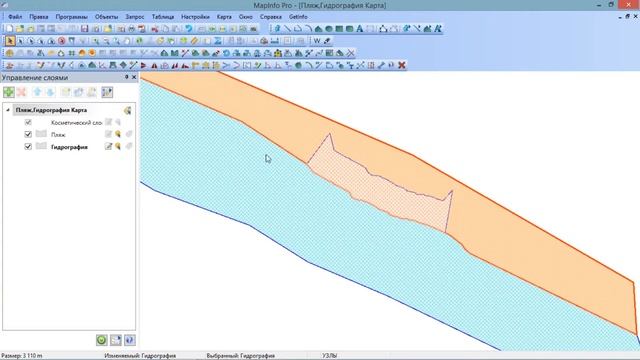Select the hand Grabber pan tool
This screenshot has height=360, width=640.
click(127, 41)
